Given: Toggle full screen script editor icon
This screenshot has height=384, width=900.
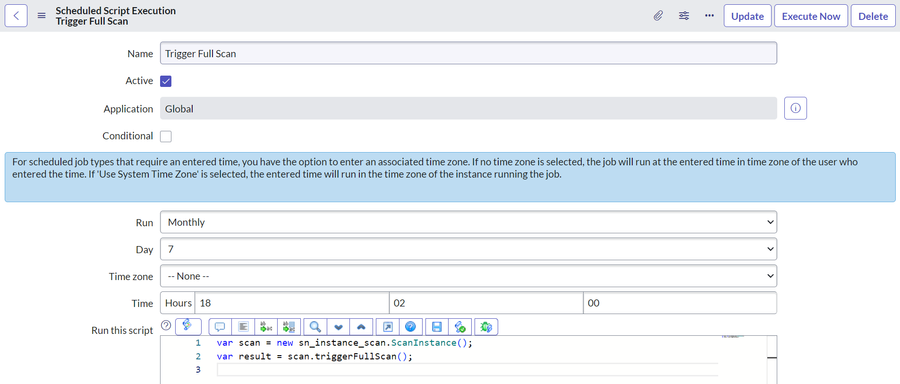Looking at the screenshot, I should pos(387,327).
